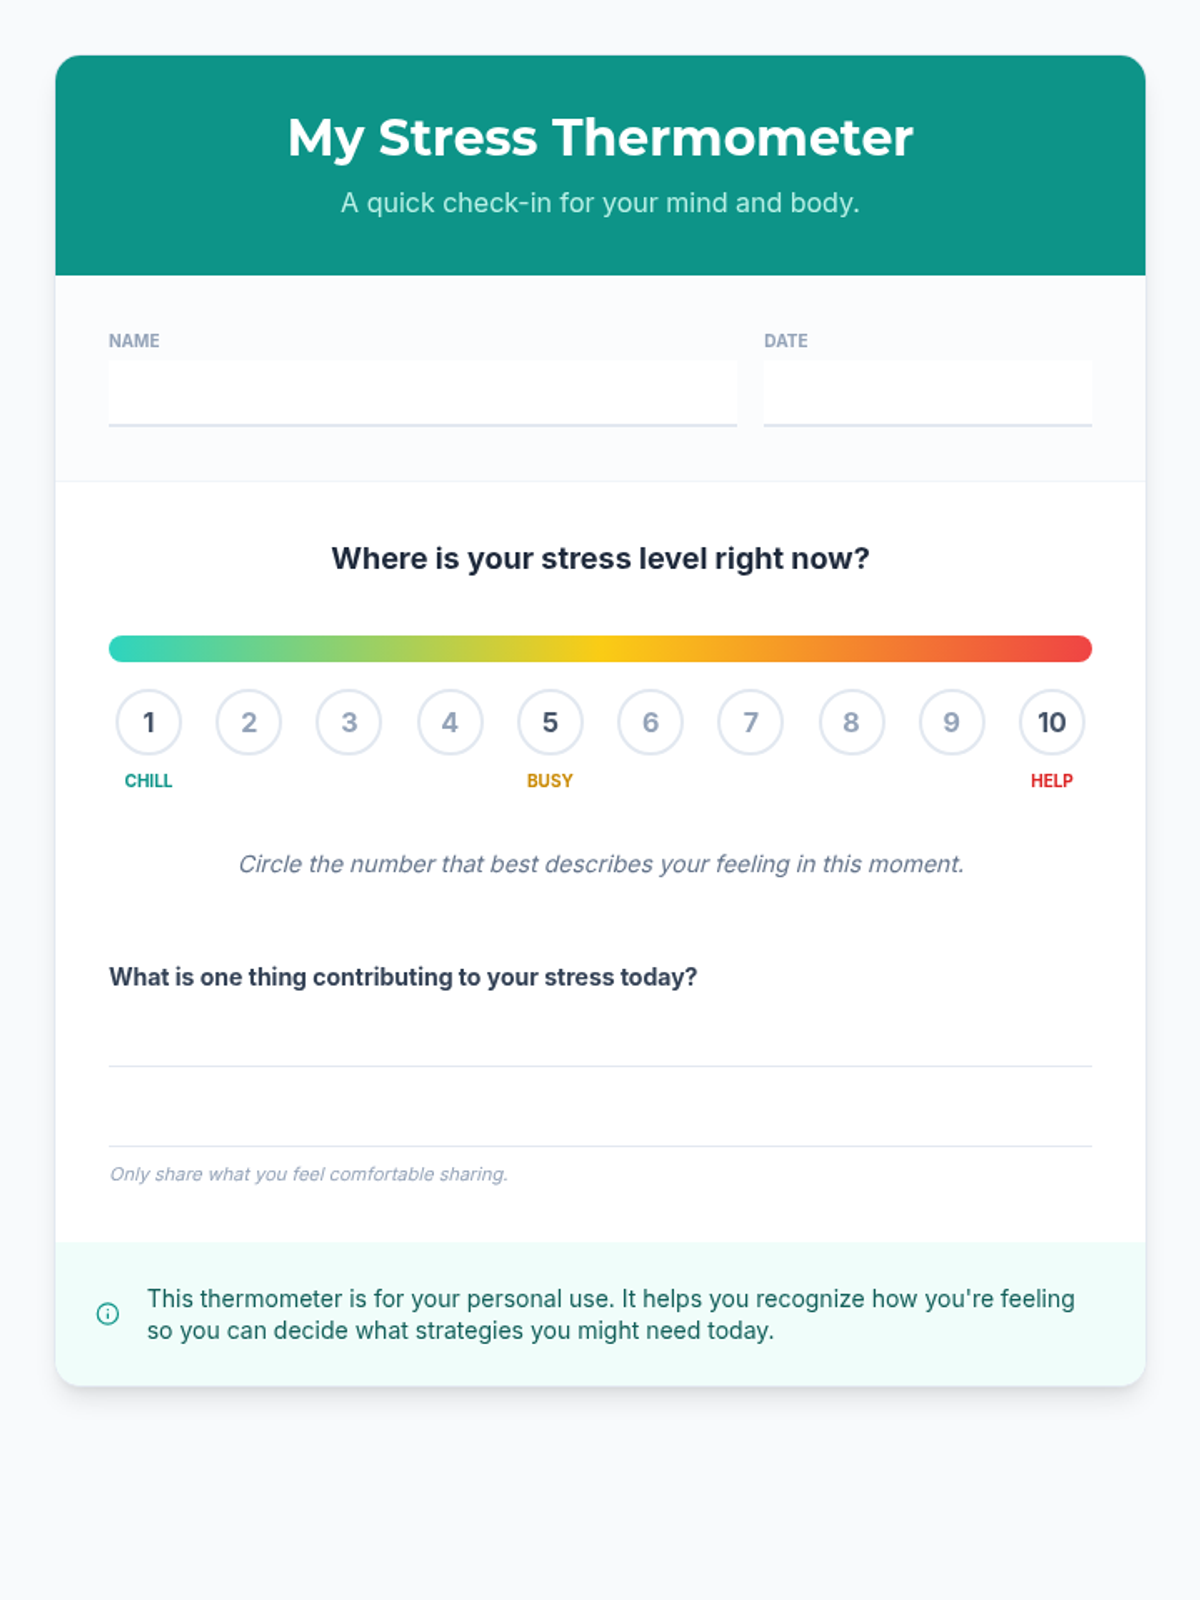Pick number 9 on the scale
Screen dimensions: 1200x1600
[952, 722]
